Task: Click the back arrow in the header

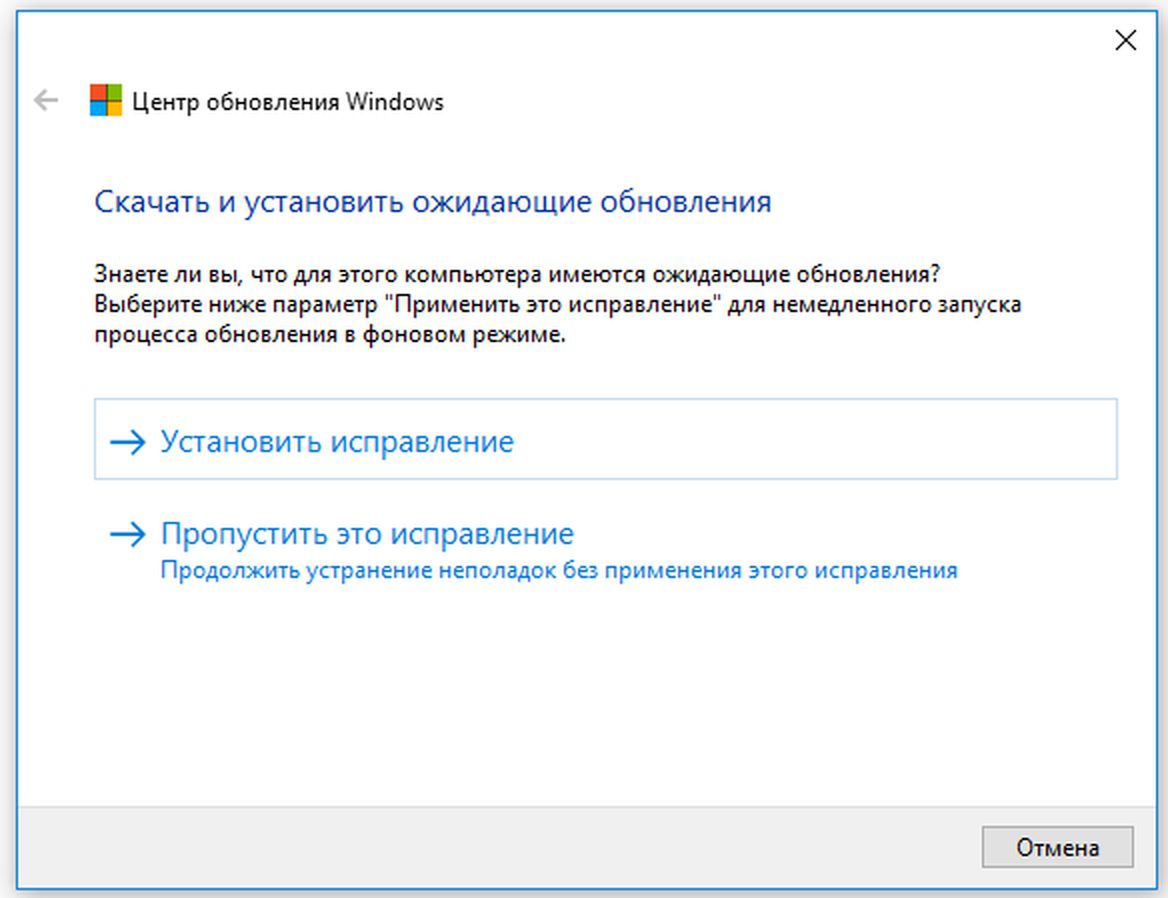Action: point(45,100)
